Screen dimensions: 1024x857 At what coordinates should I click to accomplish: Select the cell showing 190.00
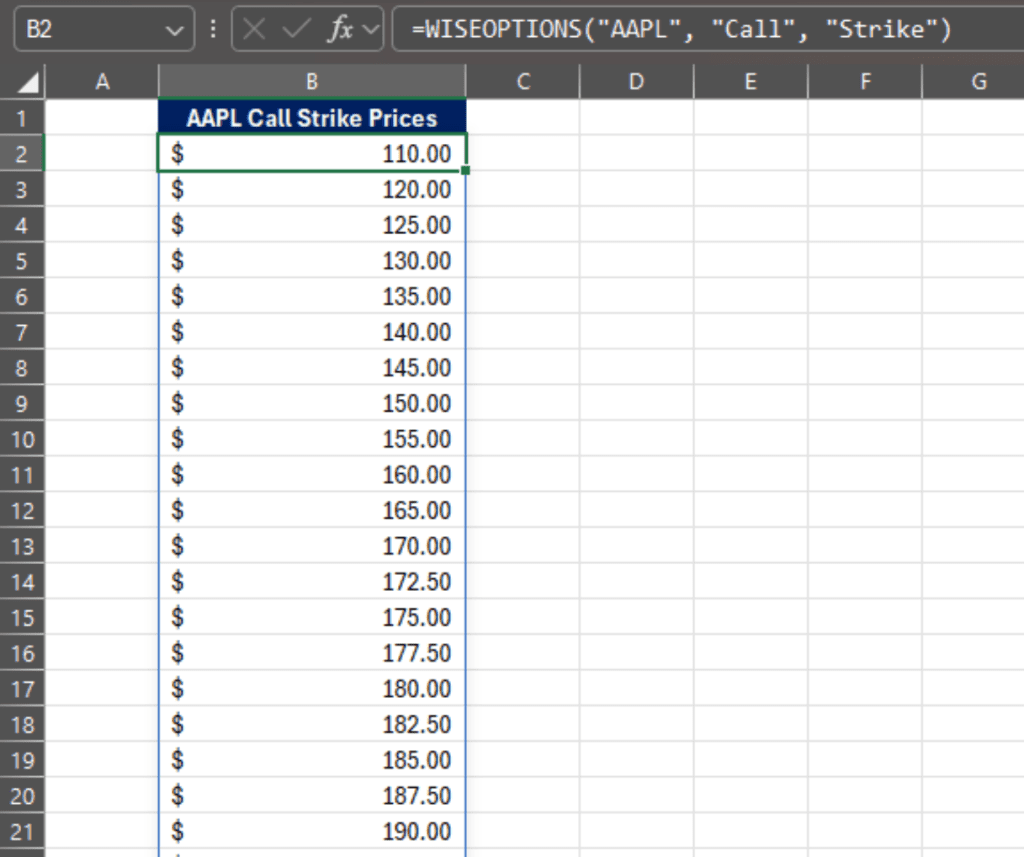tap(312, 832)
